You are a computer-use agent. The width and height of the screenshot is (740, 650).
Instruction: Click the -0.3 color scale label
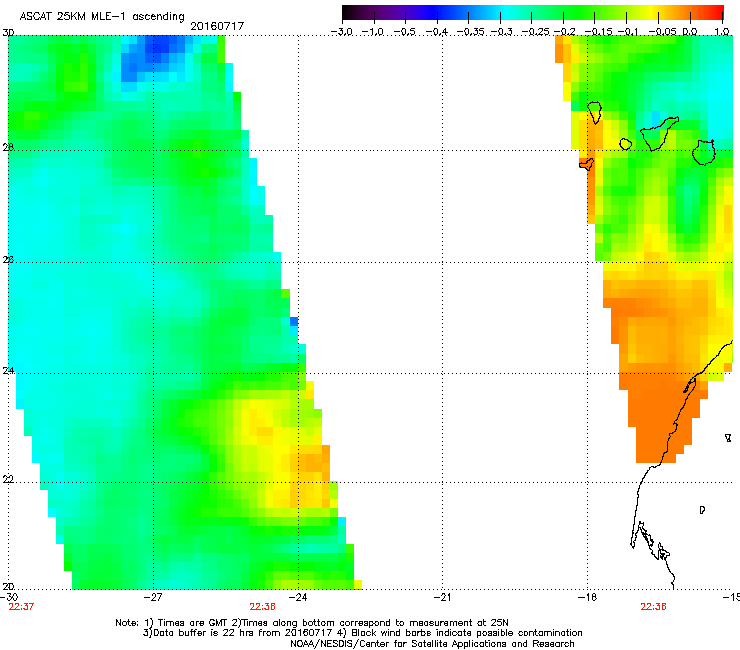pyautogui.click(x=502, y=32)
